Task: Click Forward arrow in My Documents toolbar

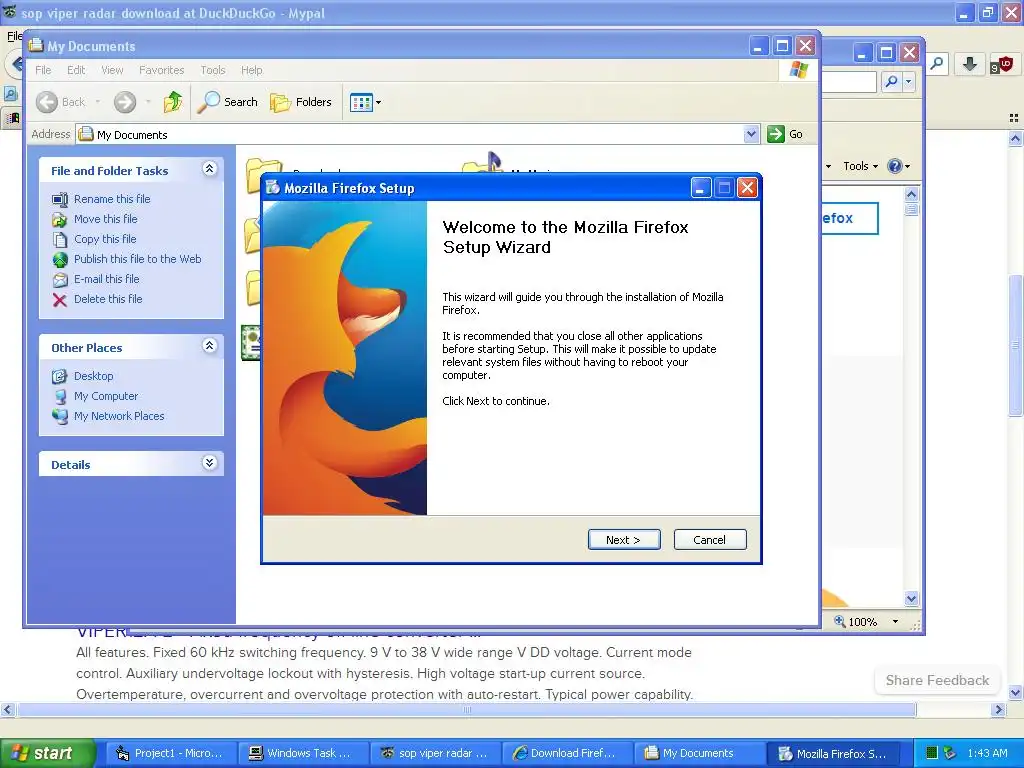Action: (125, 102)
